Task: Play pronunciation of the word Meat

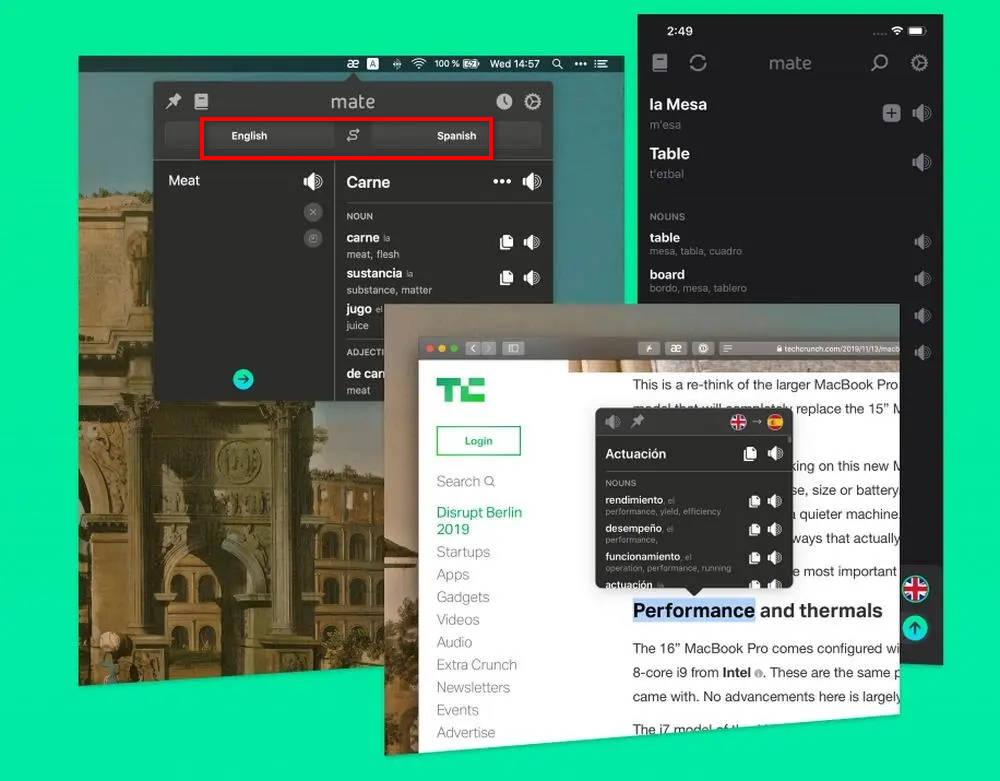Action: pyautogui.click(x=313, y=181)
